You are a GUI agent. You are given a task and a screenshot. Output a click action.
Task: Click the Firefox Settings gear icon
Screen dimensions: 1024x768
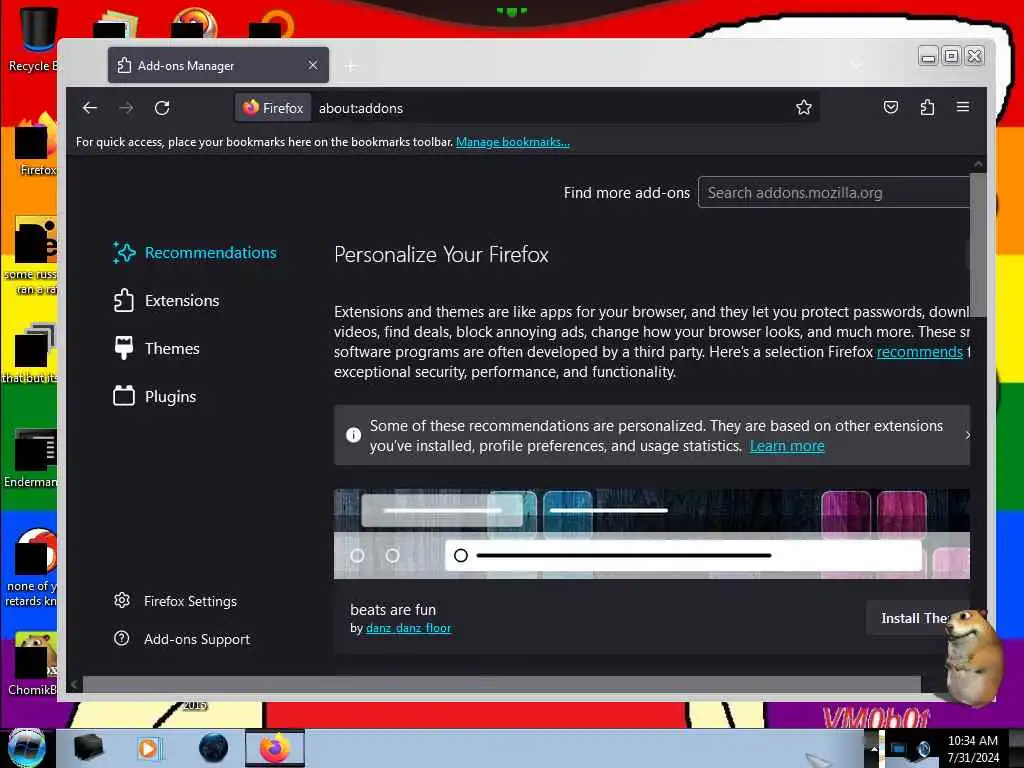pos(121,600)
